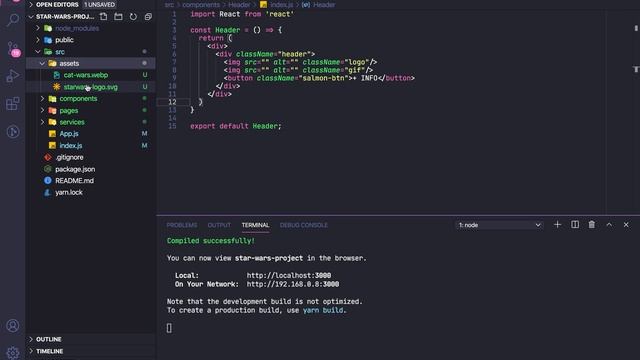Open README.md file
This screenshot has width=640, height=360.
coord(74,181)
